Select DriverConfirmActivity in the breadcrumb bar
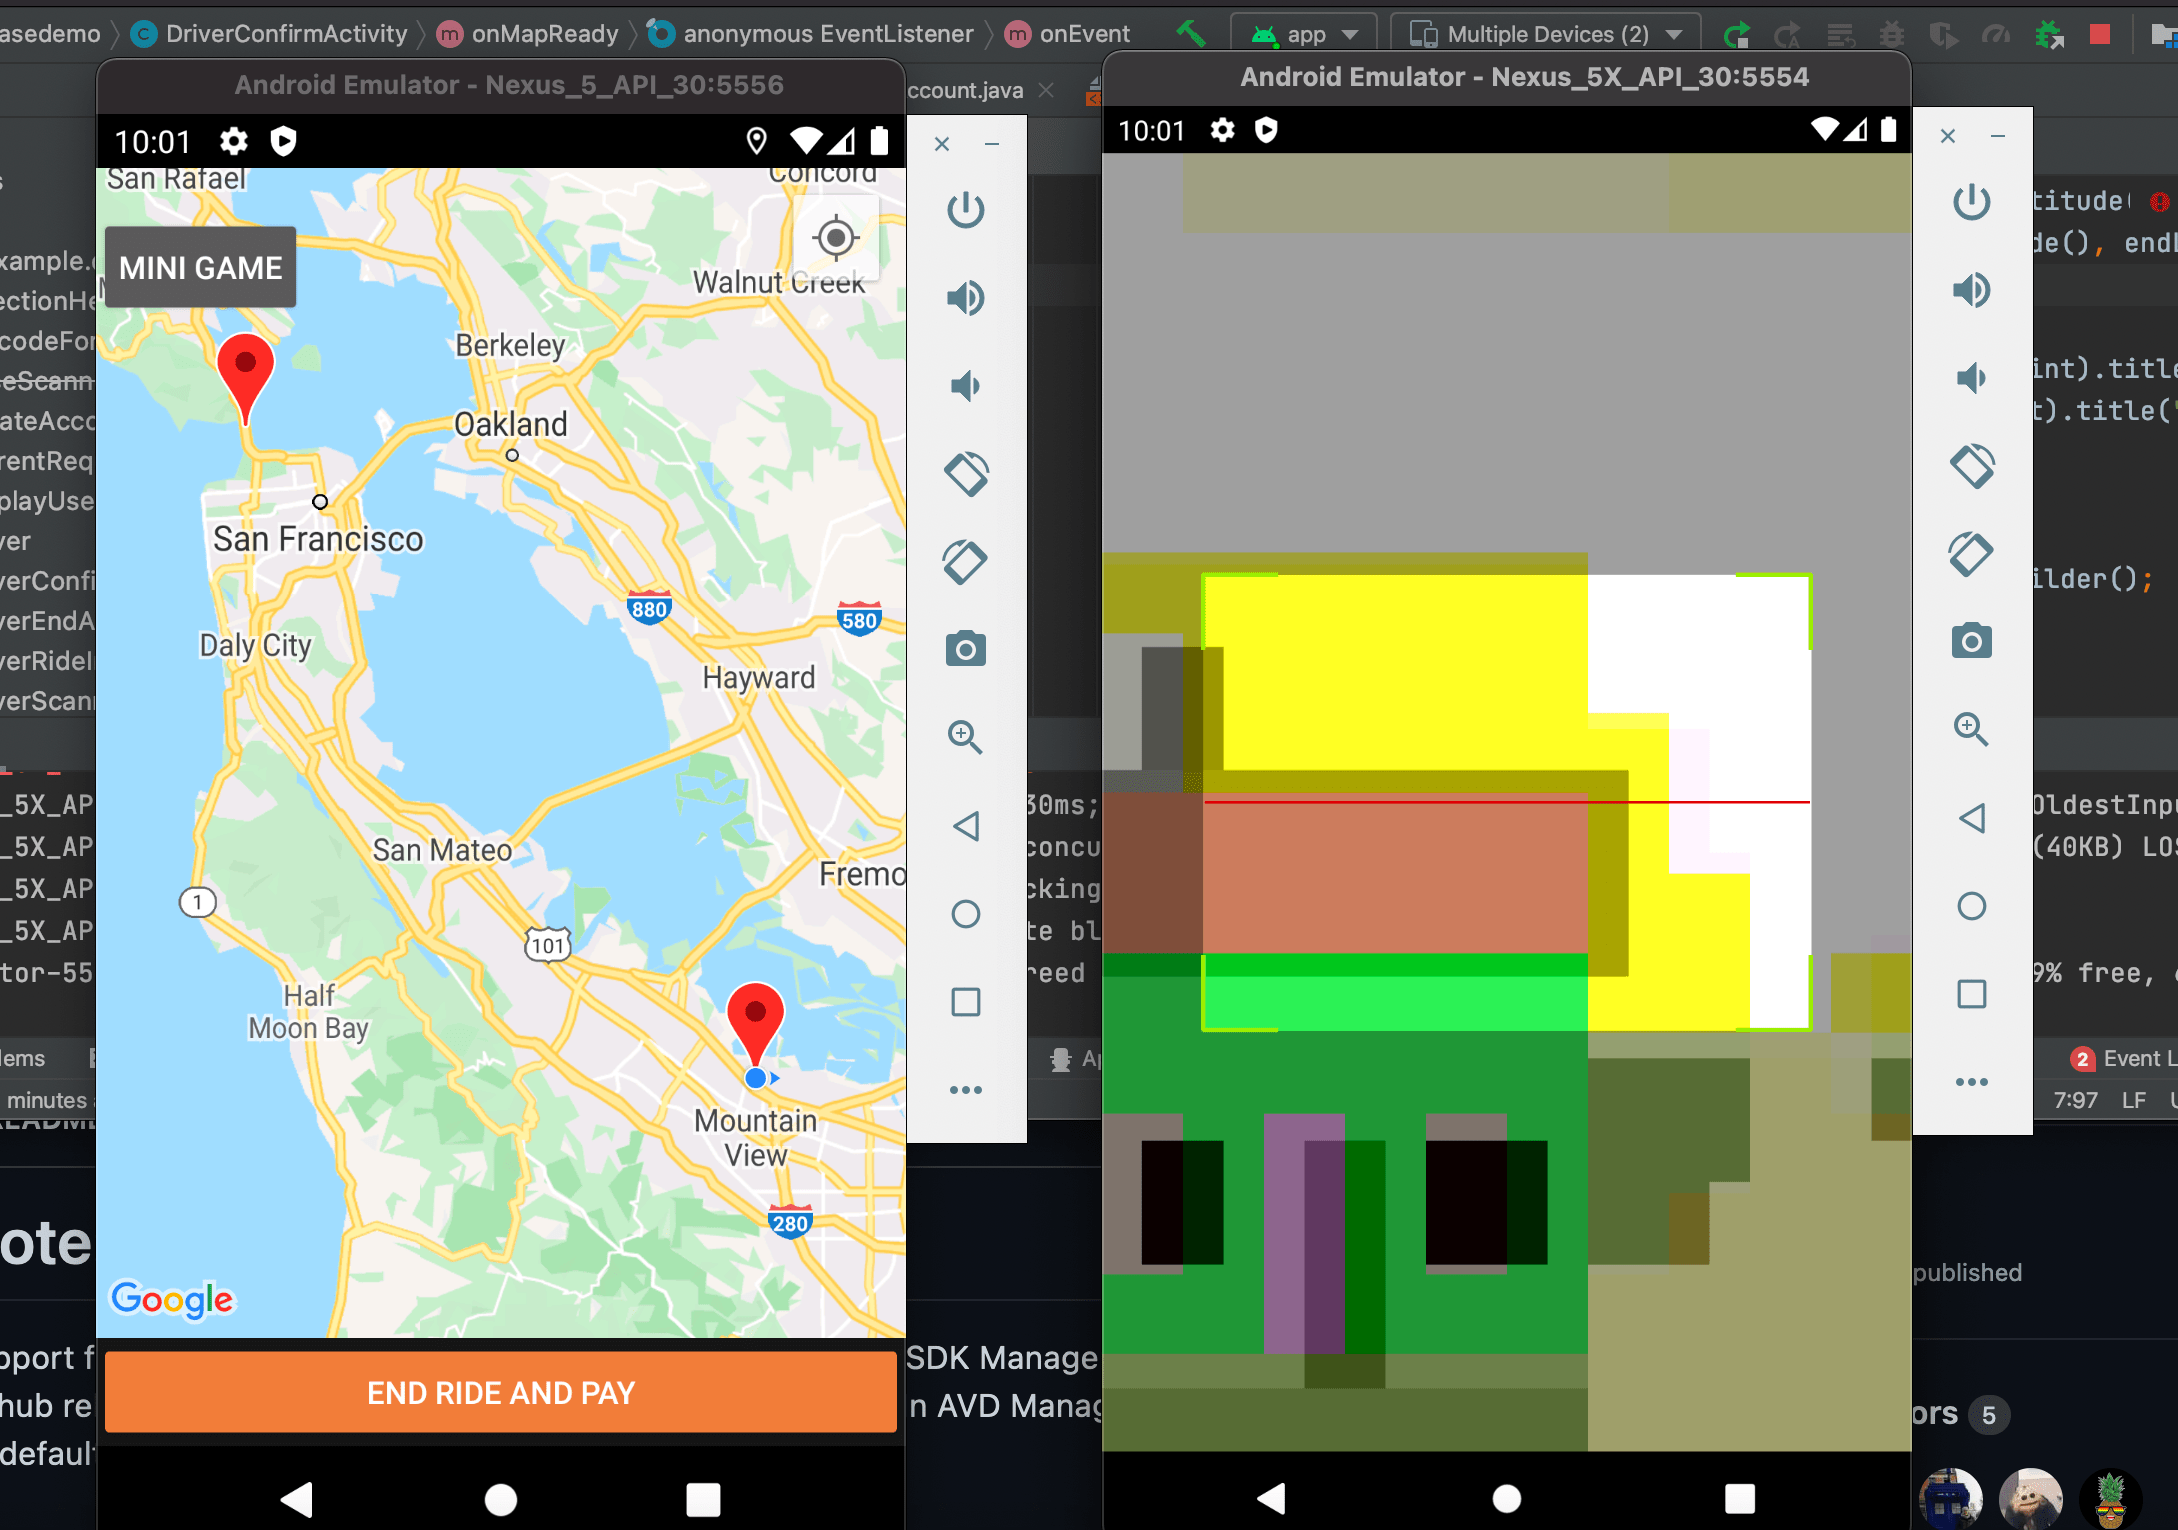2178x1530 pixels. coord(286,33)
